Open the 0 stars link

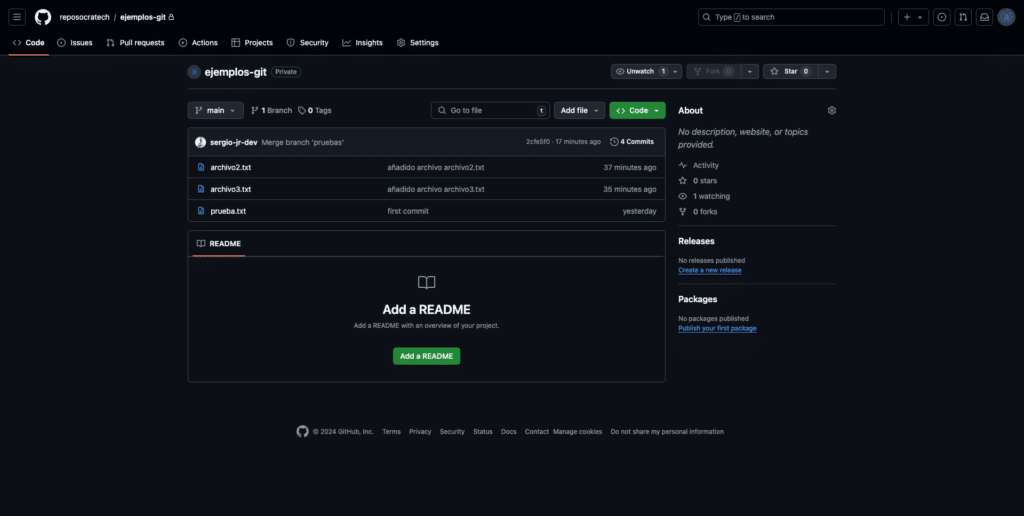pyautogui.click(x=697, y=180)
